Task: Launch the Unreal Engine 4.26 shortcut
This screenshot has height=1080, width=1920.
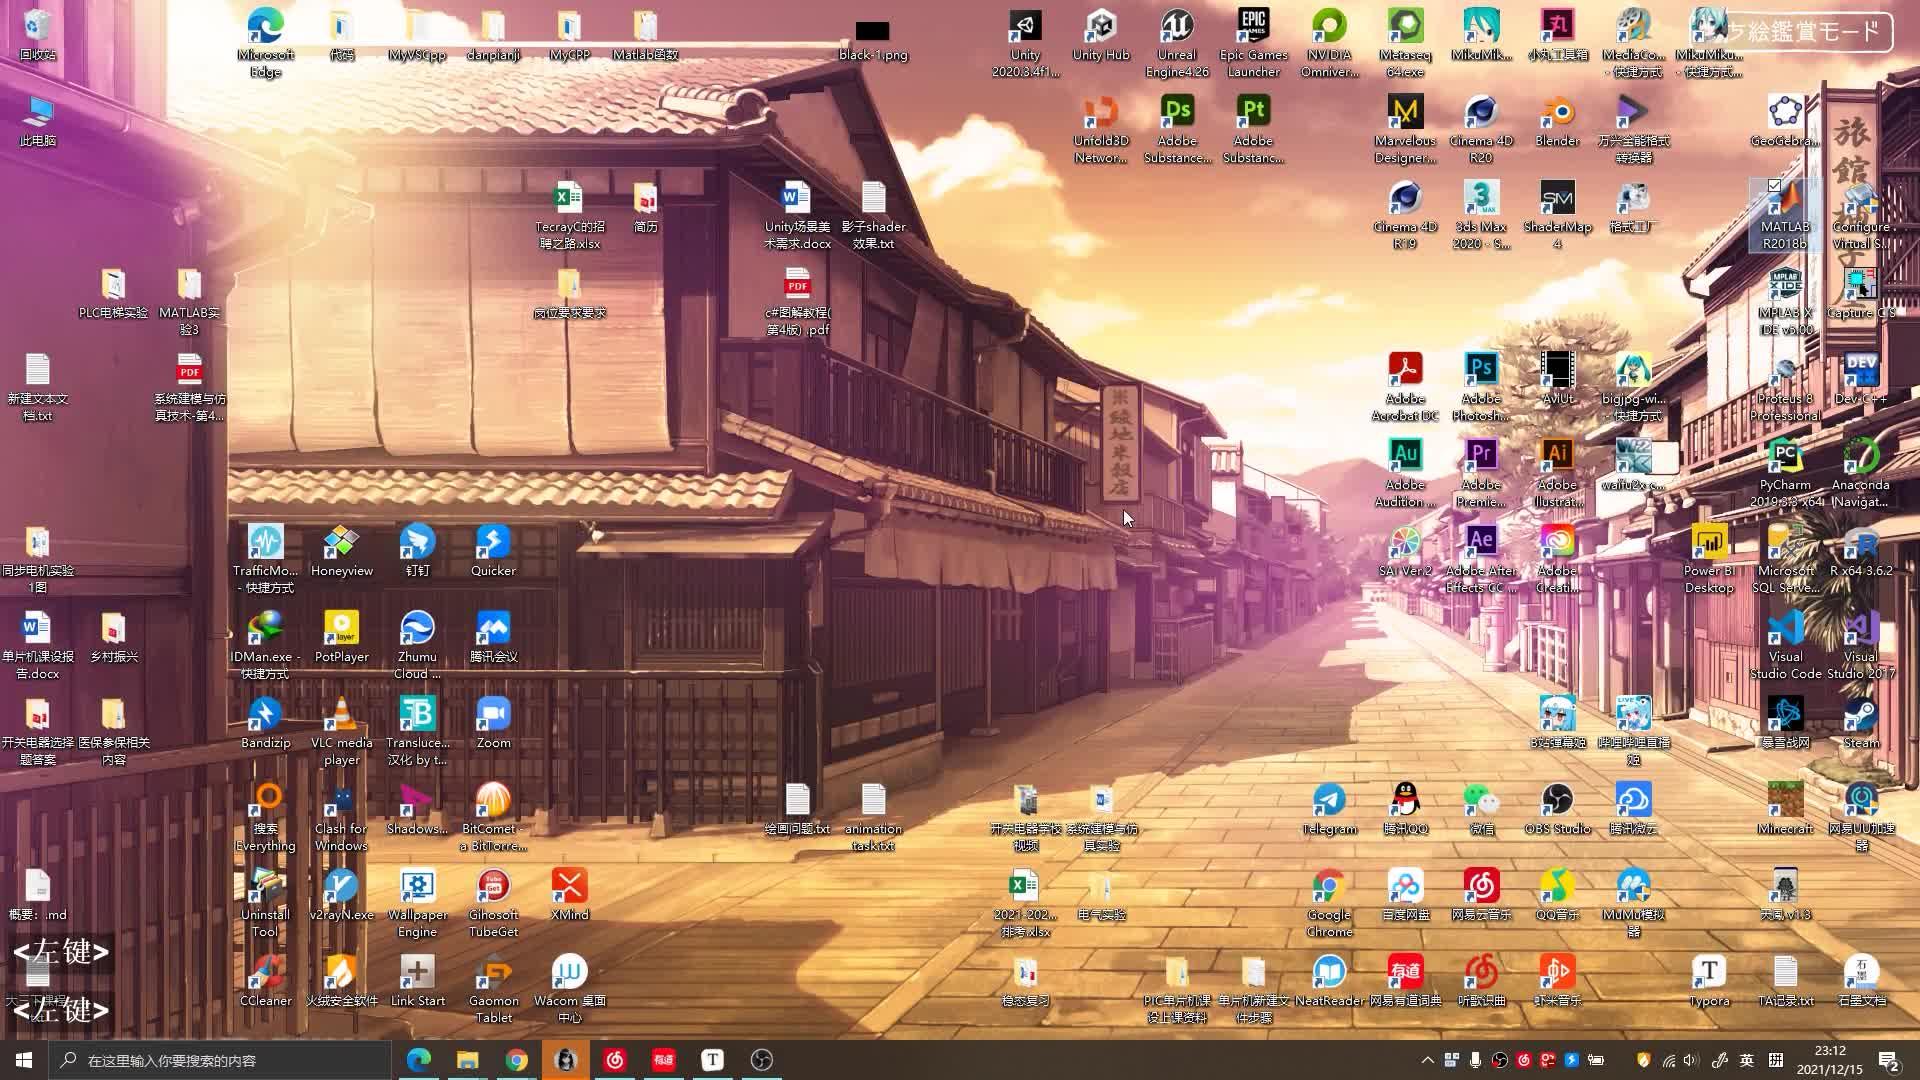Action: (1177, 44)
